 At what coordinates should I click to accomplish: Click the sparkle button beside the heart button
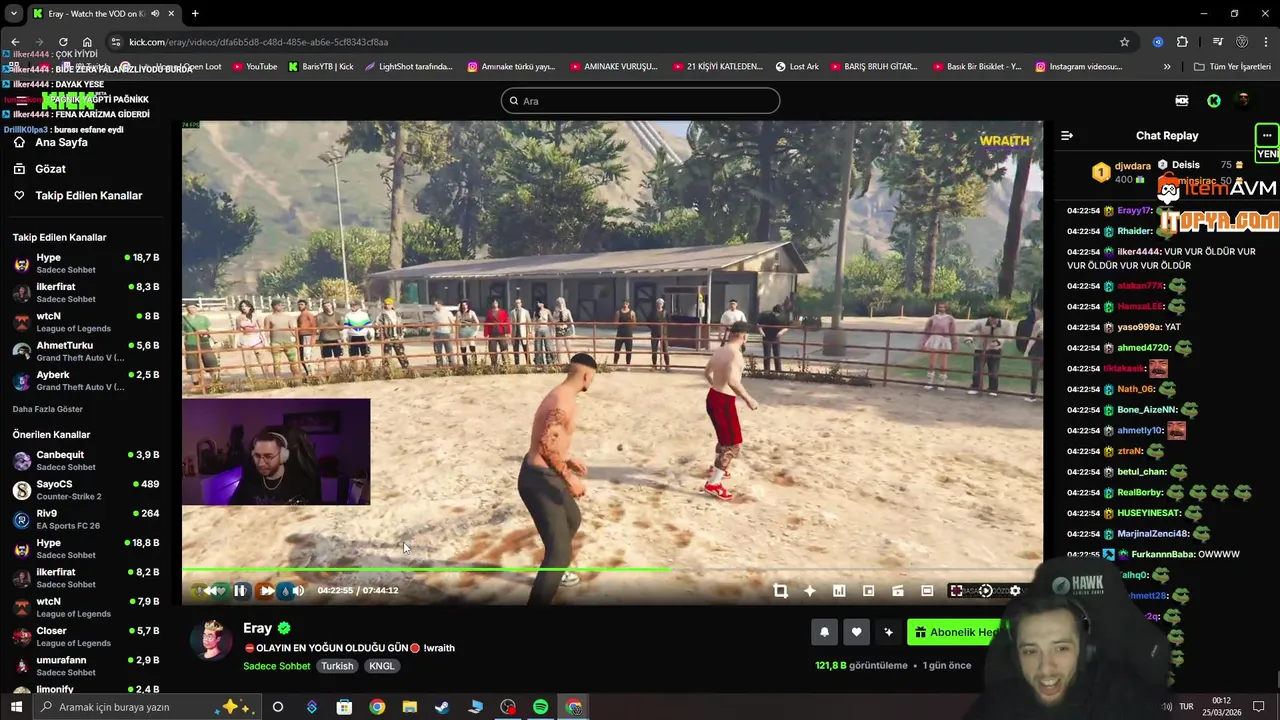click(888, 632)
